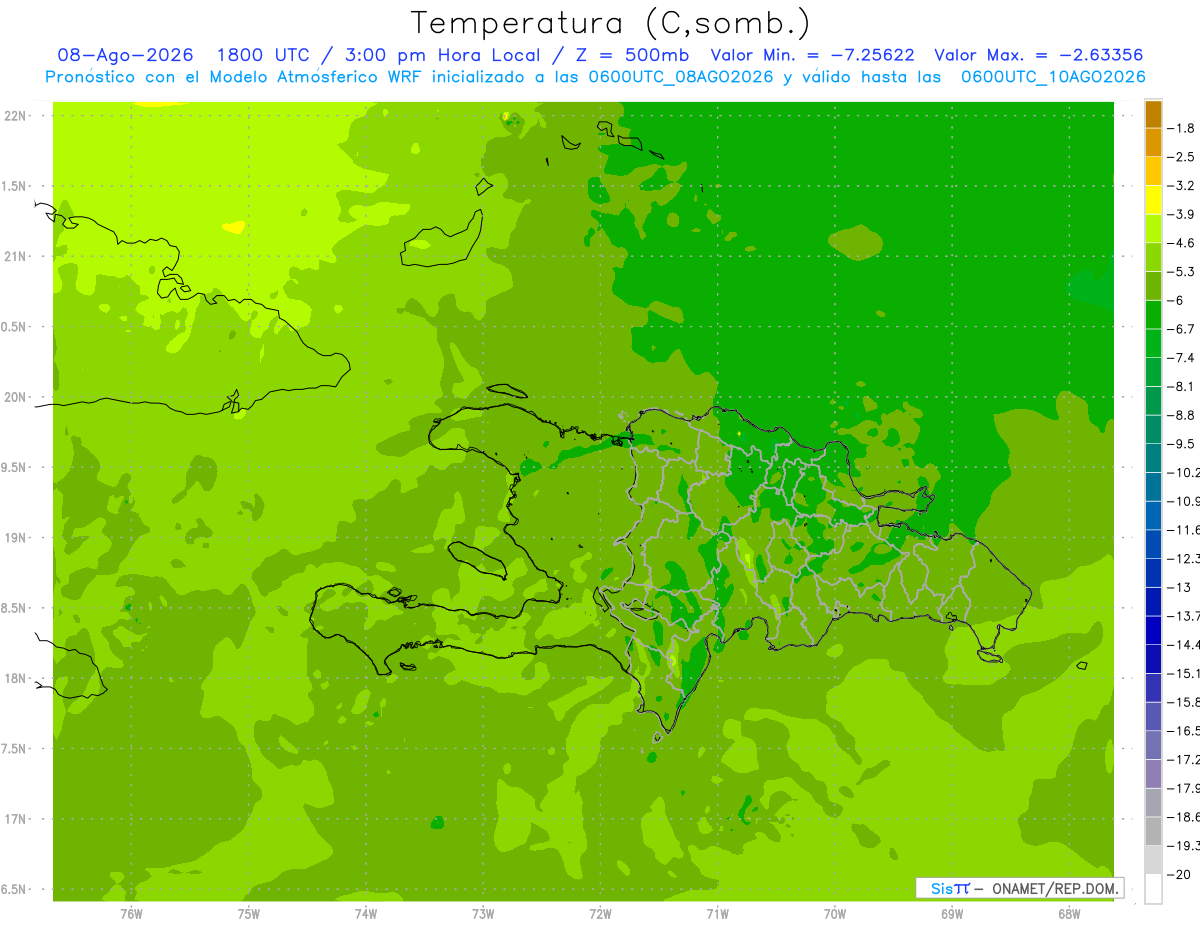
Task: Click the '75W' longitude label
Action: pyautogui.click(x=249, y=913)
